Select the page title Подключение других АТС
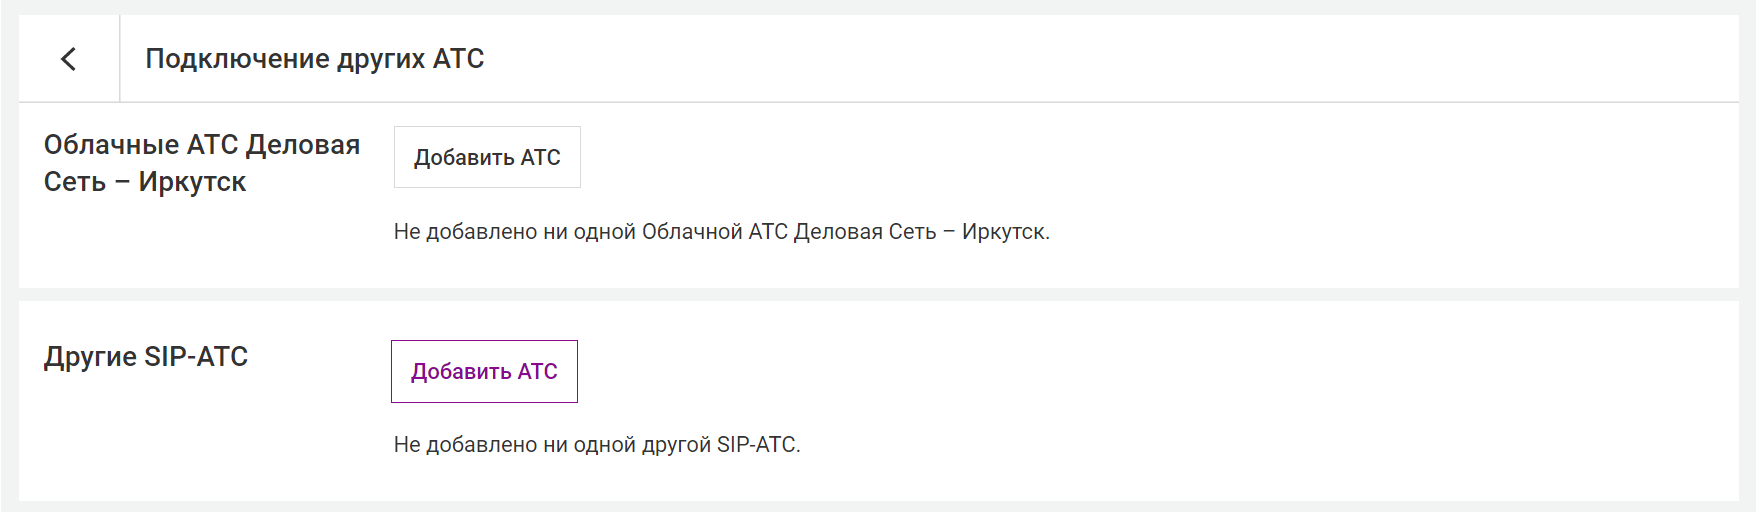 click(x=315, y=59)
